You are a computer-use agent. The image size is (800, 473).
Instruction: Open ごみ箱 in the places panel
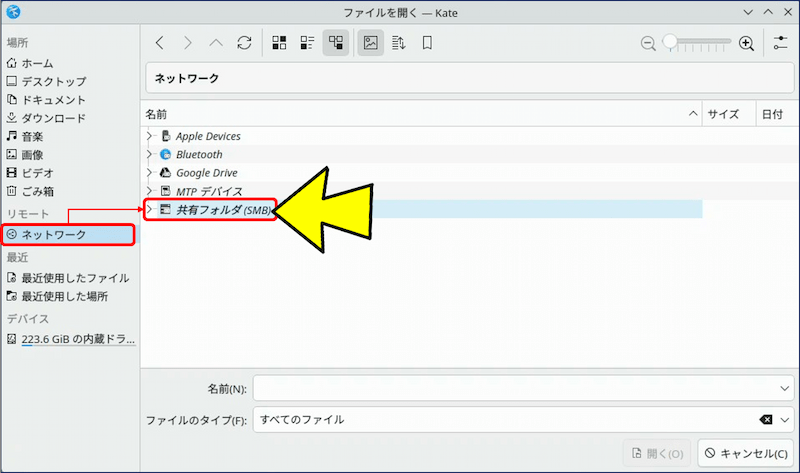[69, 191]
